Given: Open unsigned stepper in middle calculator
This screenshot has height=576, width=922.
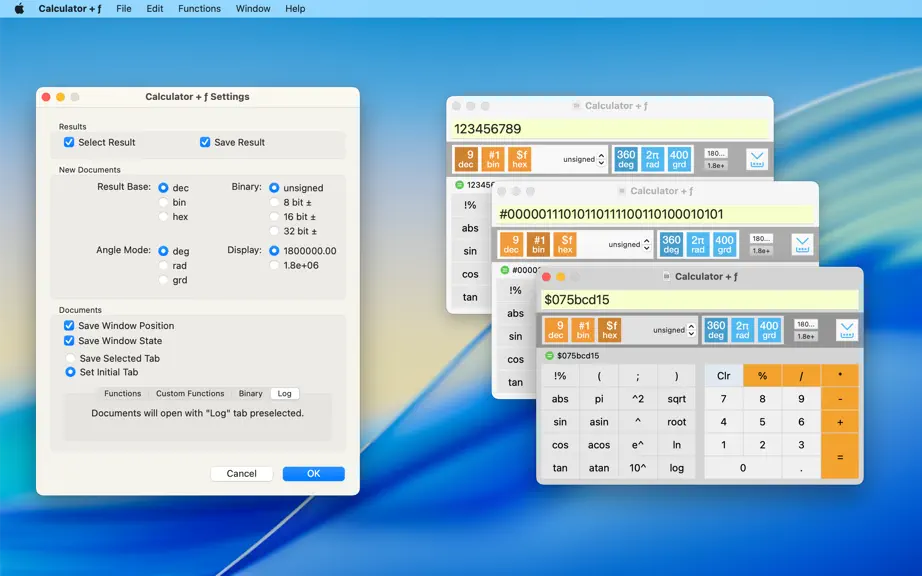Looking at the screenshot, I should click(x=647, y=245).
